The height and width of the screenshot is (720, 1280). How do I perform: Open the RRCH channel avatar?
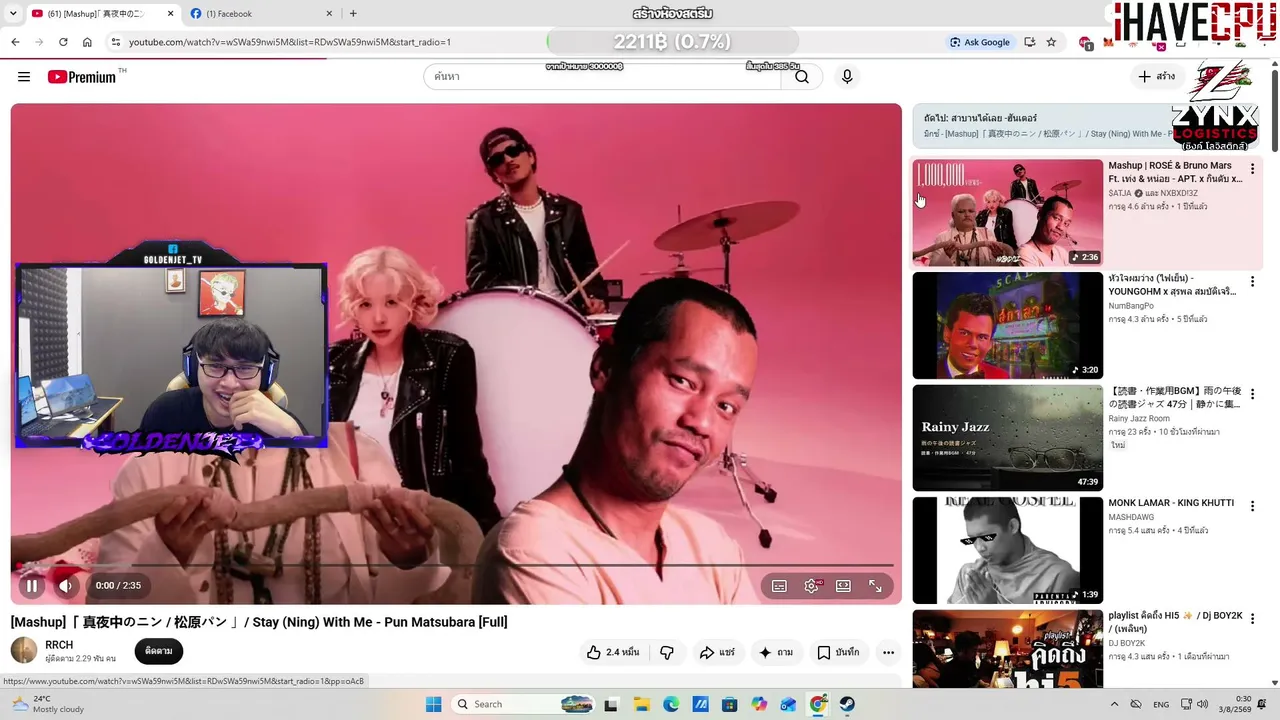point(24,651)
